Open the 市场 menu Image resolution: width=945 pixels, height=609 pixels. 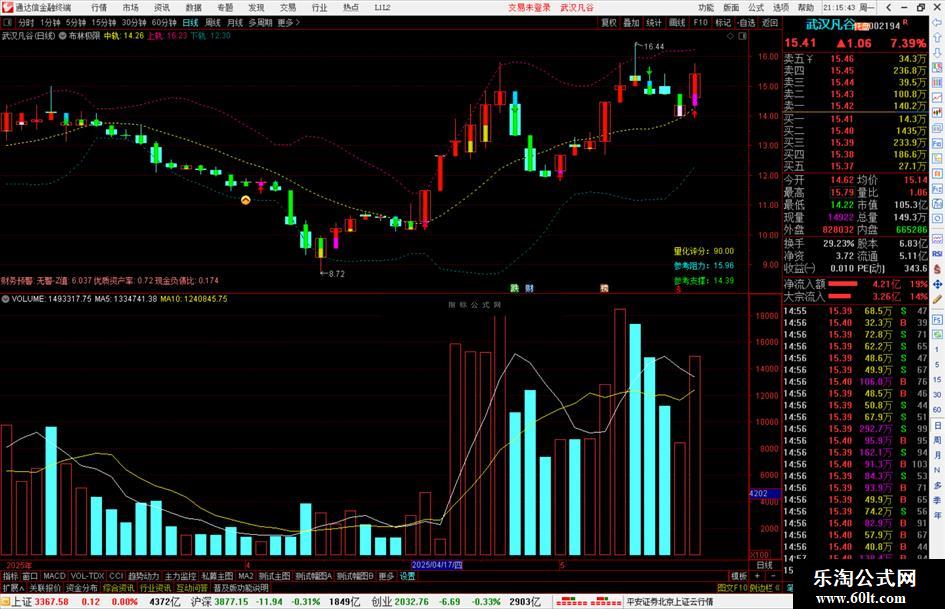tap(130, 7)
